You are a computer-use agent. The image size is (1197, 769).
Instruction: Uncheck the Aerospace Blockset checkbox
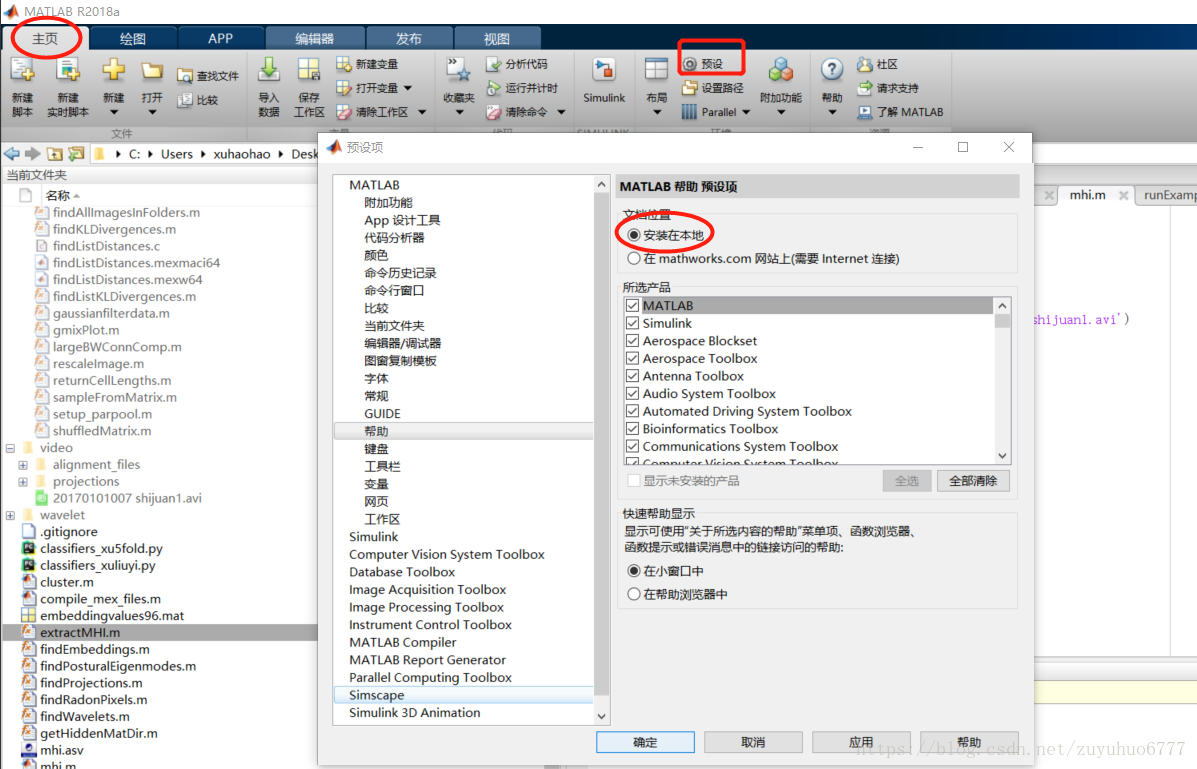point(632,341)
